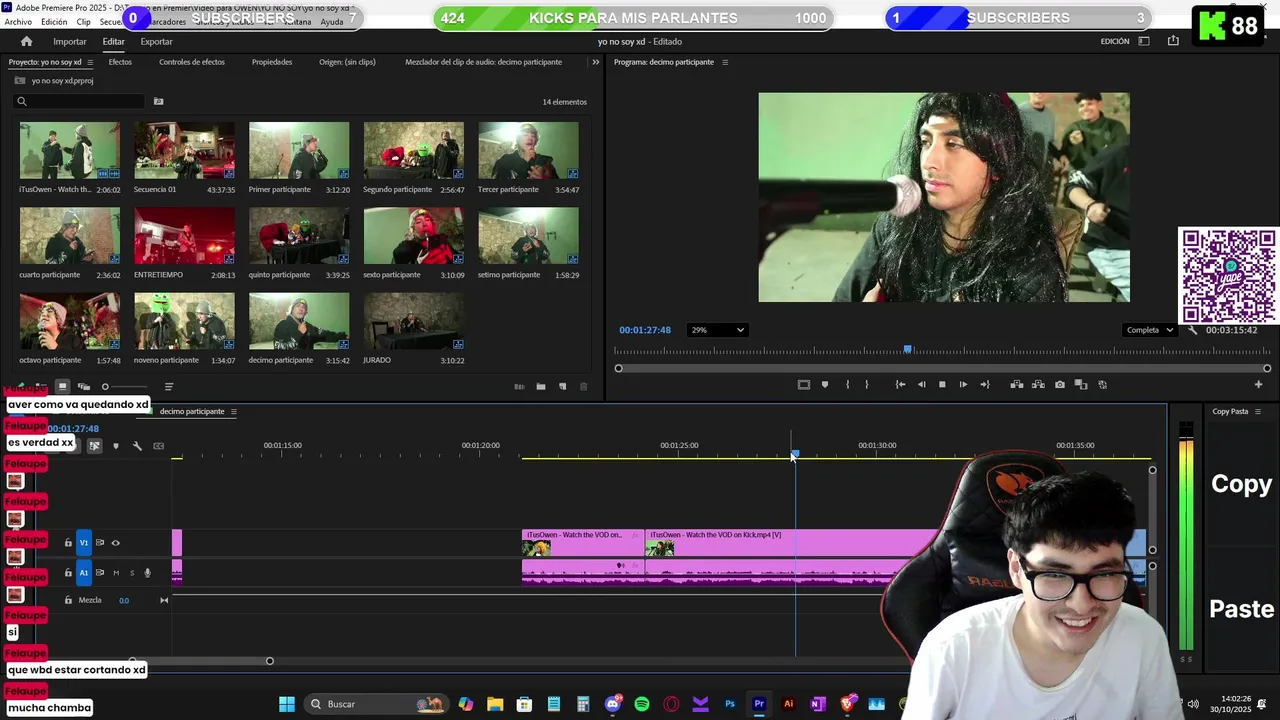This screenshot has width=1280, height=720.
Task: Toggle V1 sync lock icon
Action: click(x=99, y=543)
